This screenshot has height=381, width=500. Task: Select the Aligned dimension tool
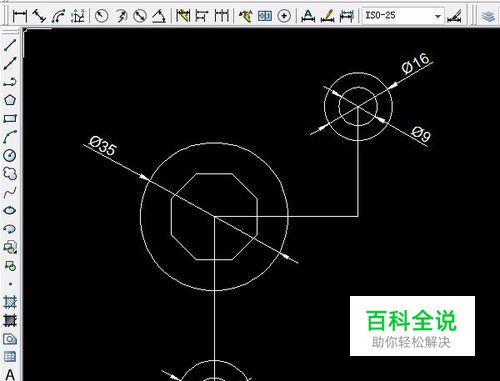pyautogui.click(x=39, y=16)
